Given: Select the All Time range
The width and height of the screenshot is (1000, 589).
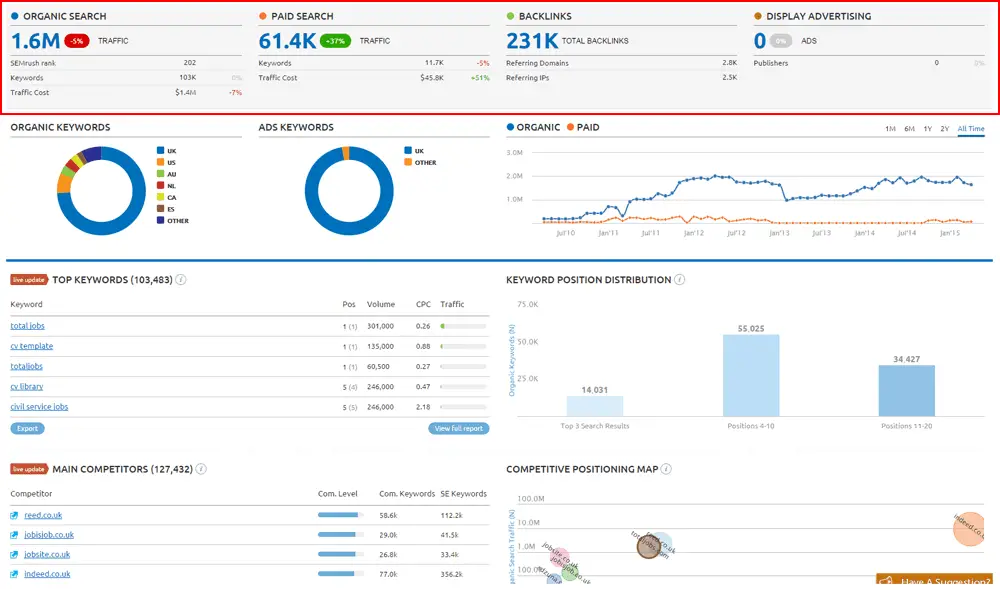Looking at the screenshot, I should tap(971, 129).
